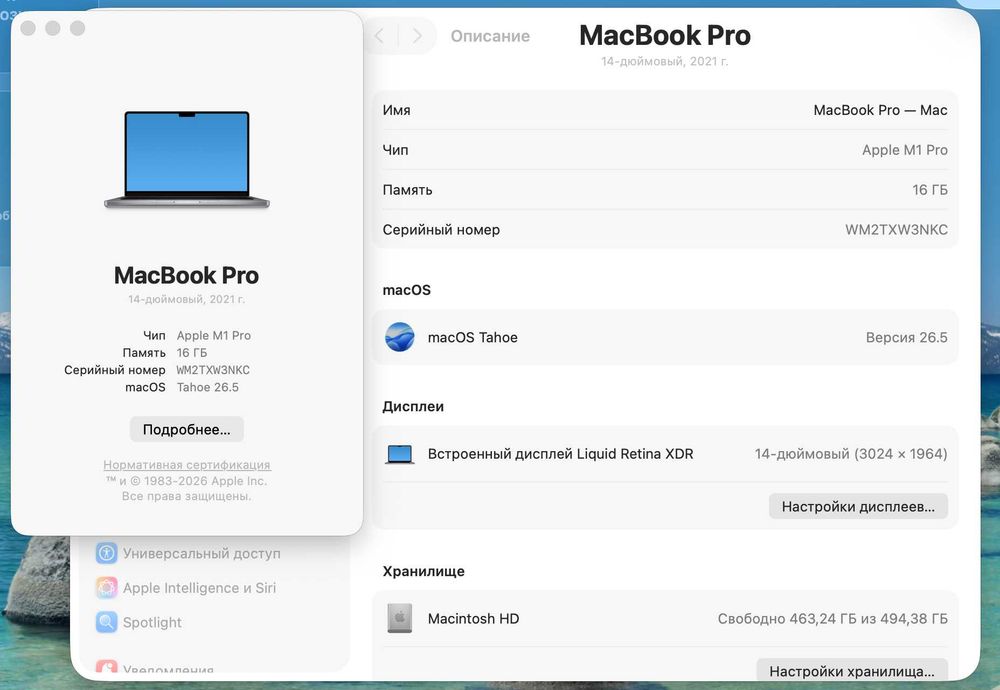Click the macOS Tahoe icon

400,337
